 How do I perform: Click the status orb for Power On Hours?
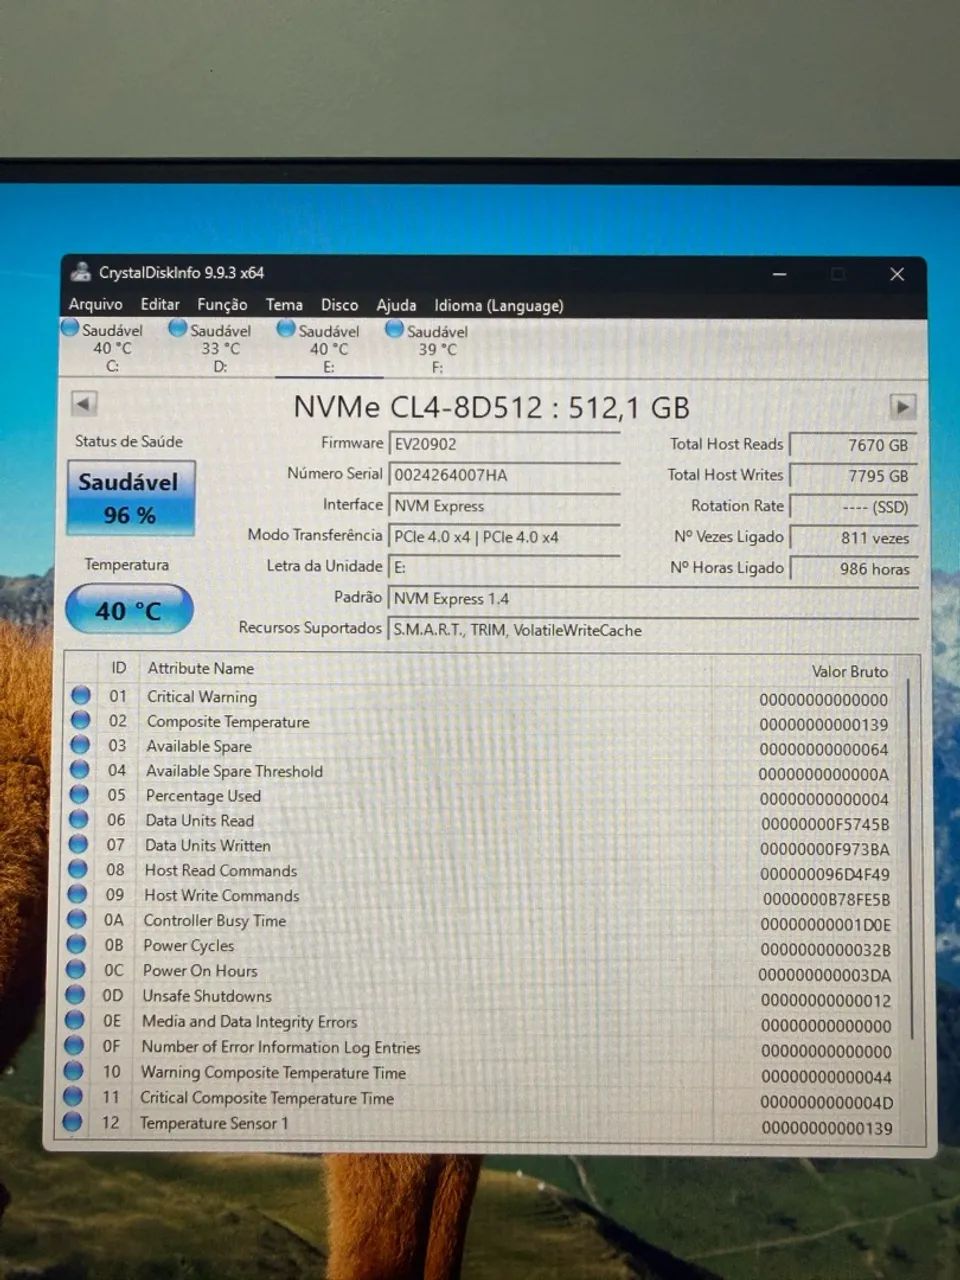pyautogui.click(x=76, y=969)
